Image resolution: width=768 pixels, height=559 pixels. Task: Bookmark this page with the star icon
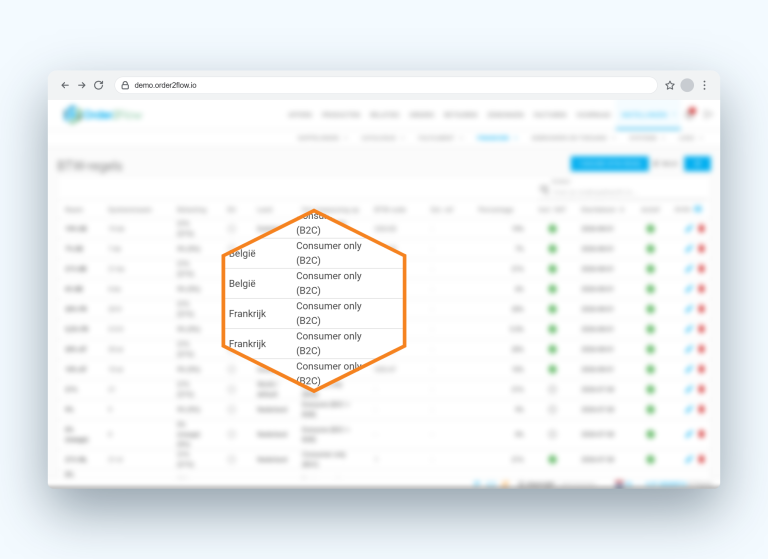pyautogui.click(x=670, y=85)
